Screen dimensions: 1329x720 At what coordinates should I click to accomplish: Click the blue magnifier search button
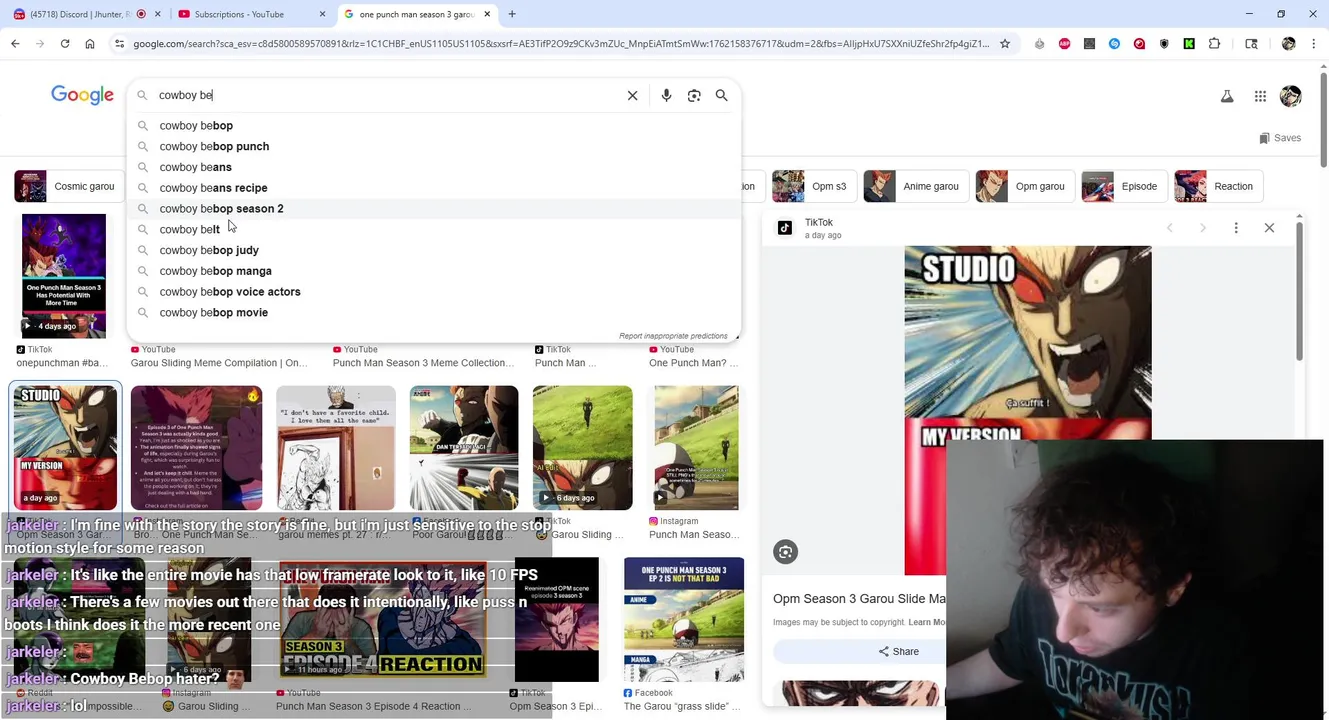click(721, 95)
